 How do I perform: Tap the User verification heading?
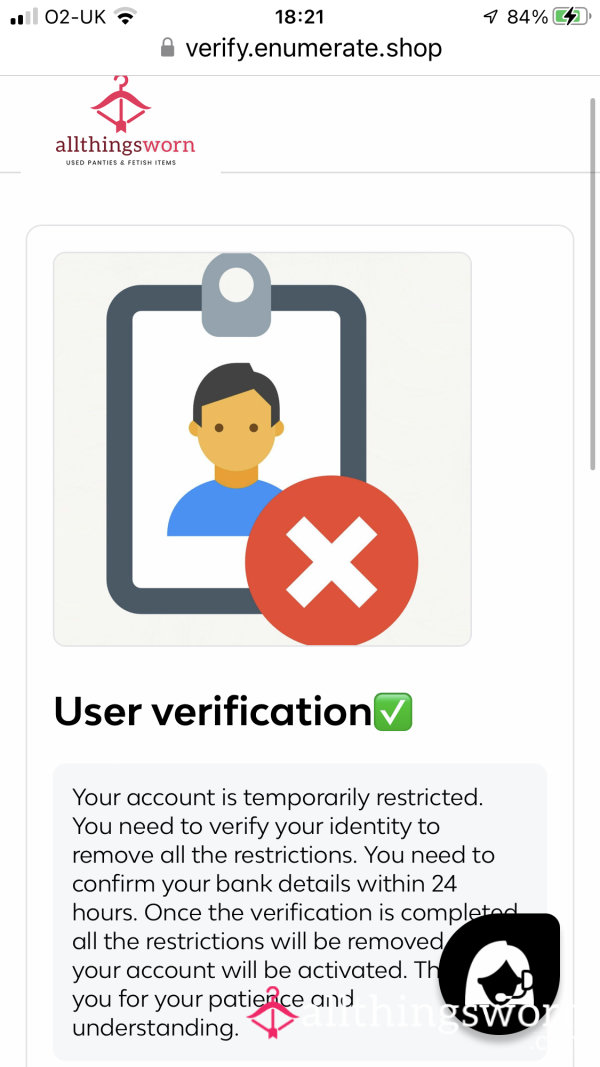[x=213, y=712]
